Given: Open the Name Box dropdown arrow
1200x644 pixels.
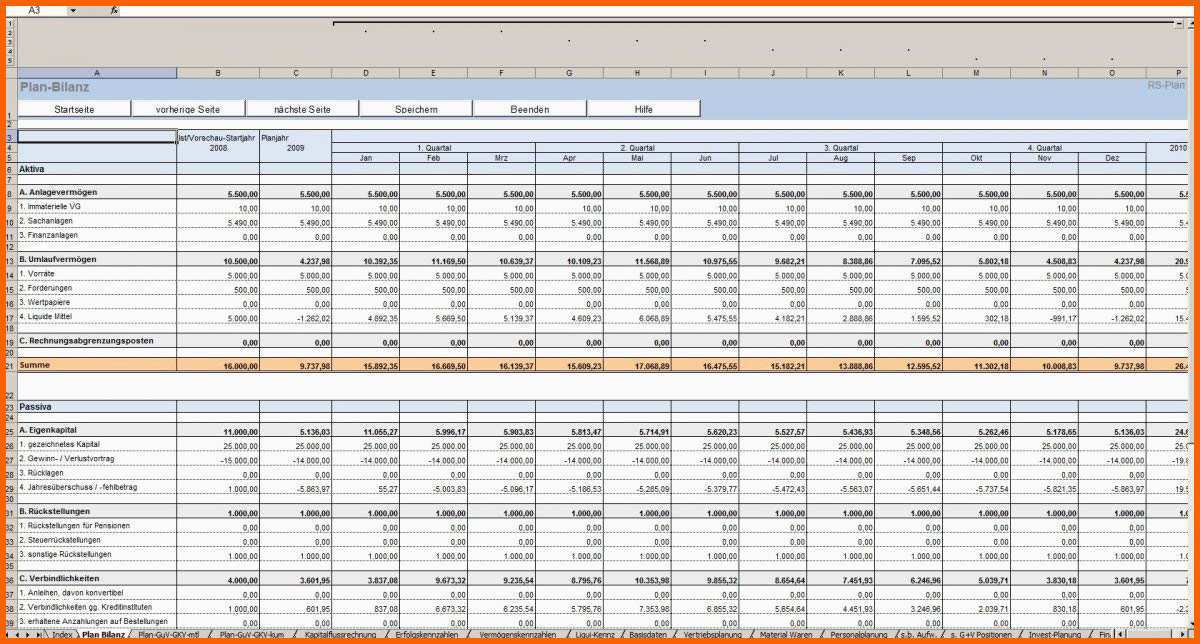Looking at the screenshot, I should click(x=72, y=10).
